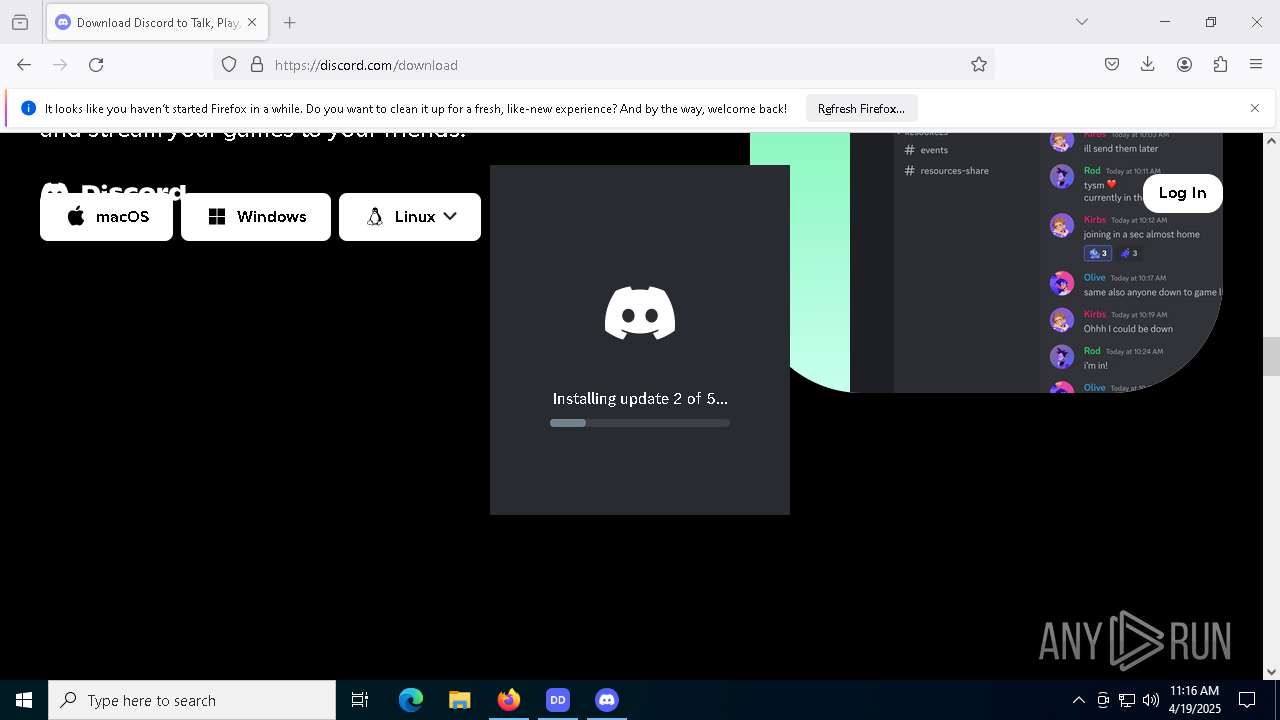The width and height of the screenshot is (1280, 720).
Task: Open the Firefox View icon at top left
Action: point(20,22)
